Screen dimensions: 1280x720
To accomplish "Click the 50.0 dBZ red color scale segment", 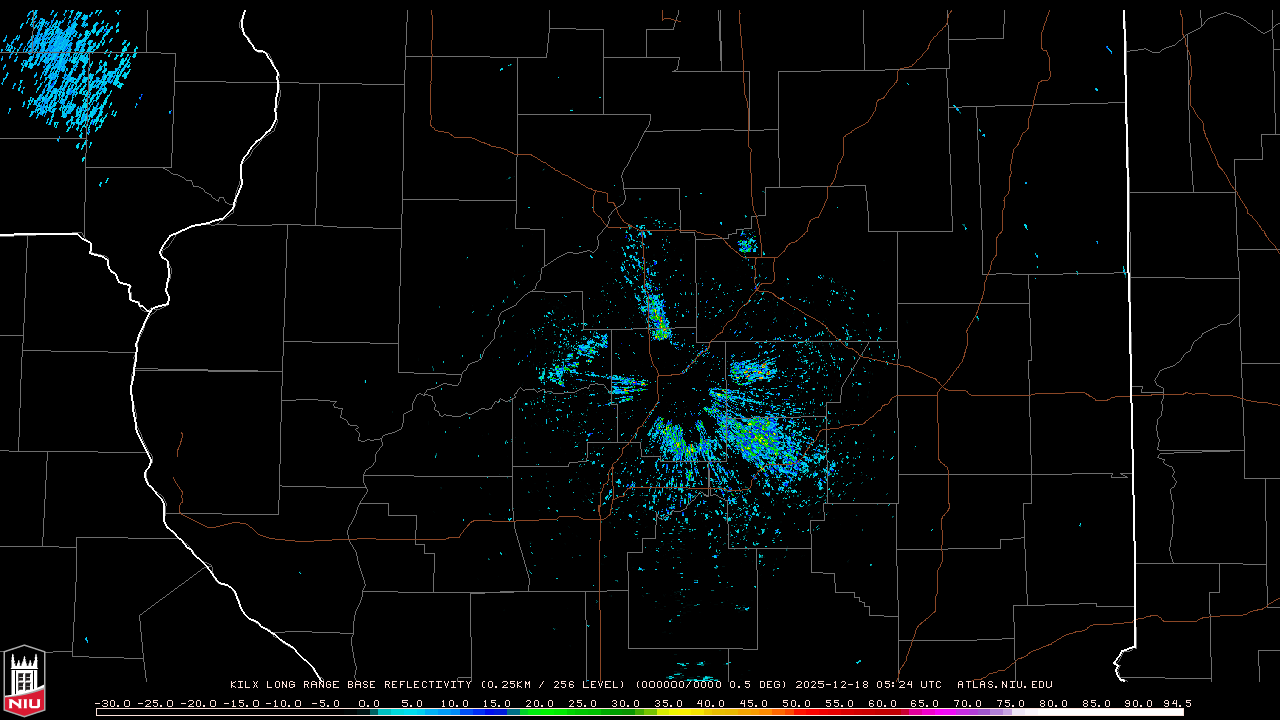I will tap(797, 712).
